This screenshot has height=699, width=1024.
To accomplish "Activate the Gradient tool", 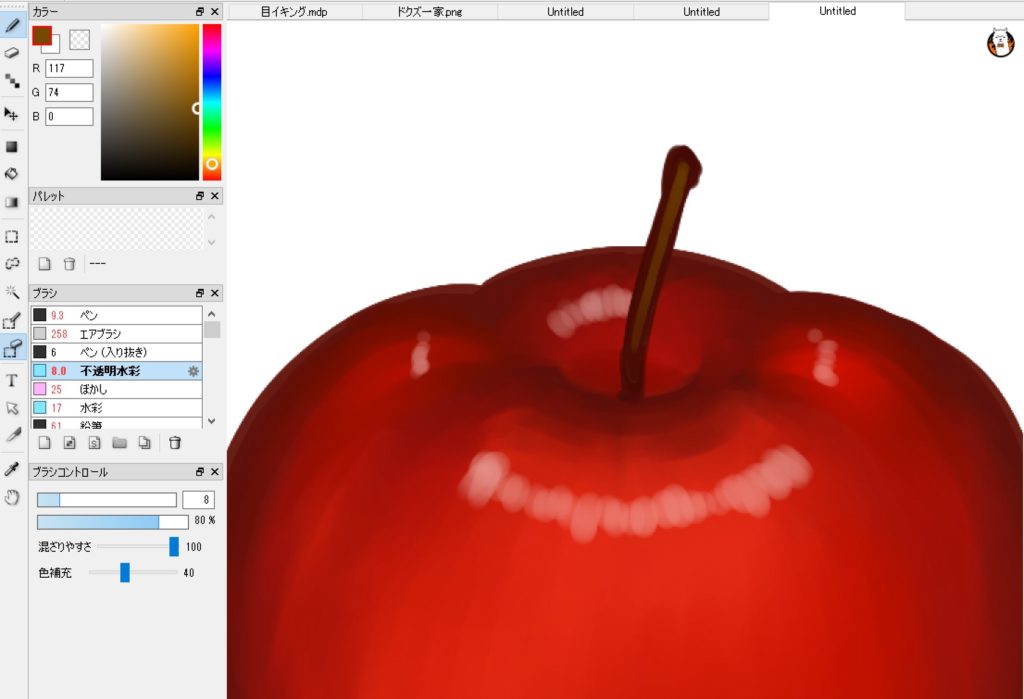I will pyautogui.click(x=13, y=202).
